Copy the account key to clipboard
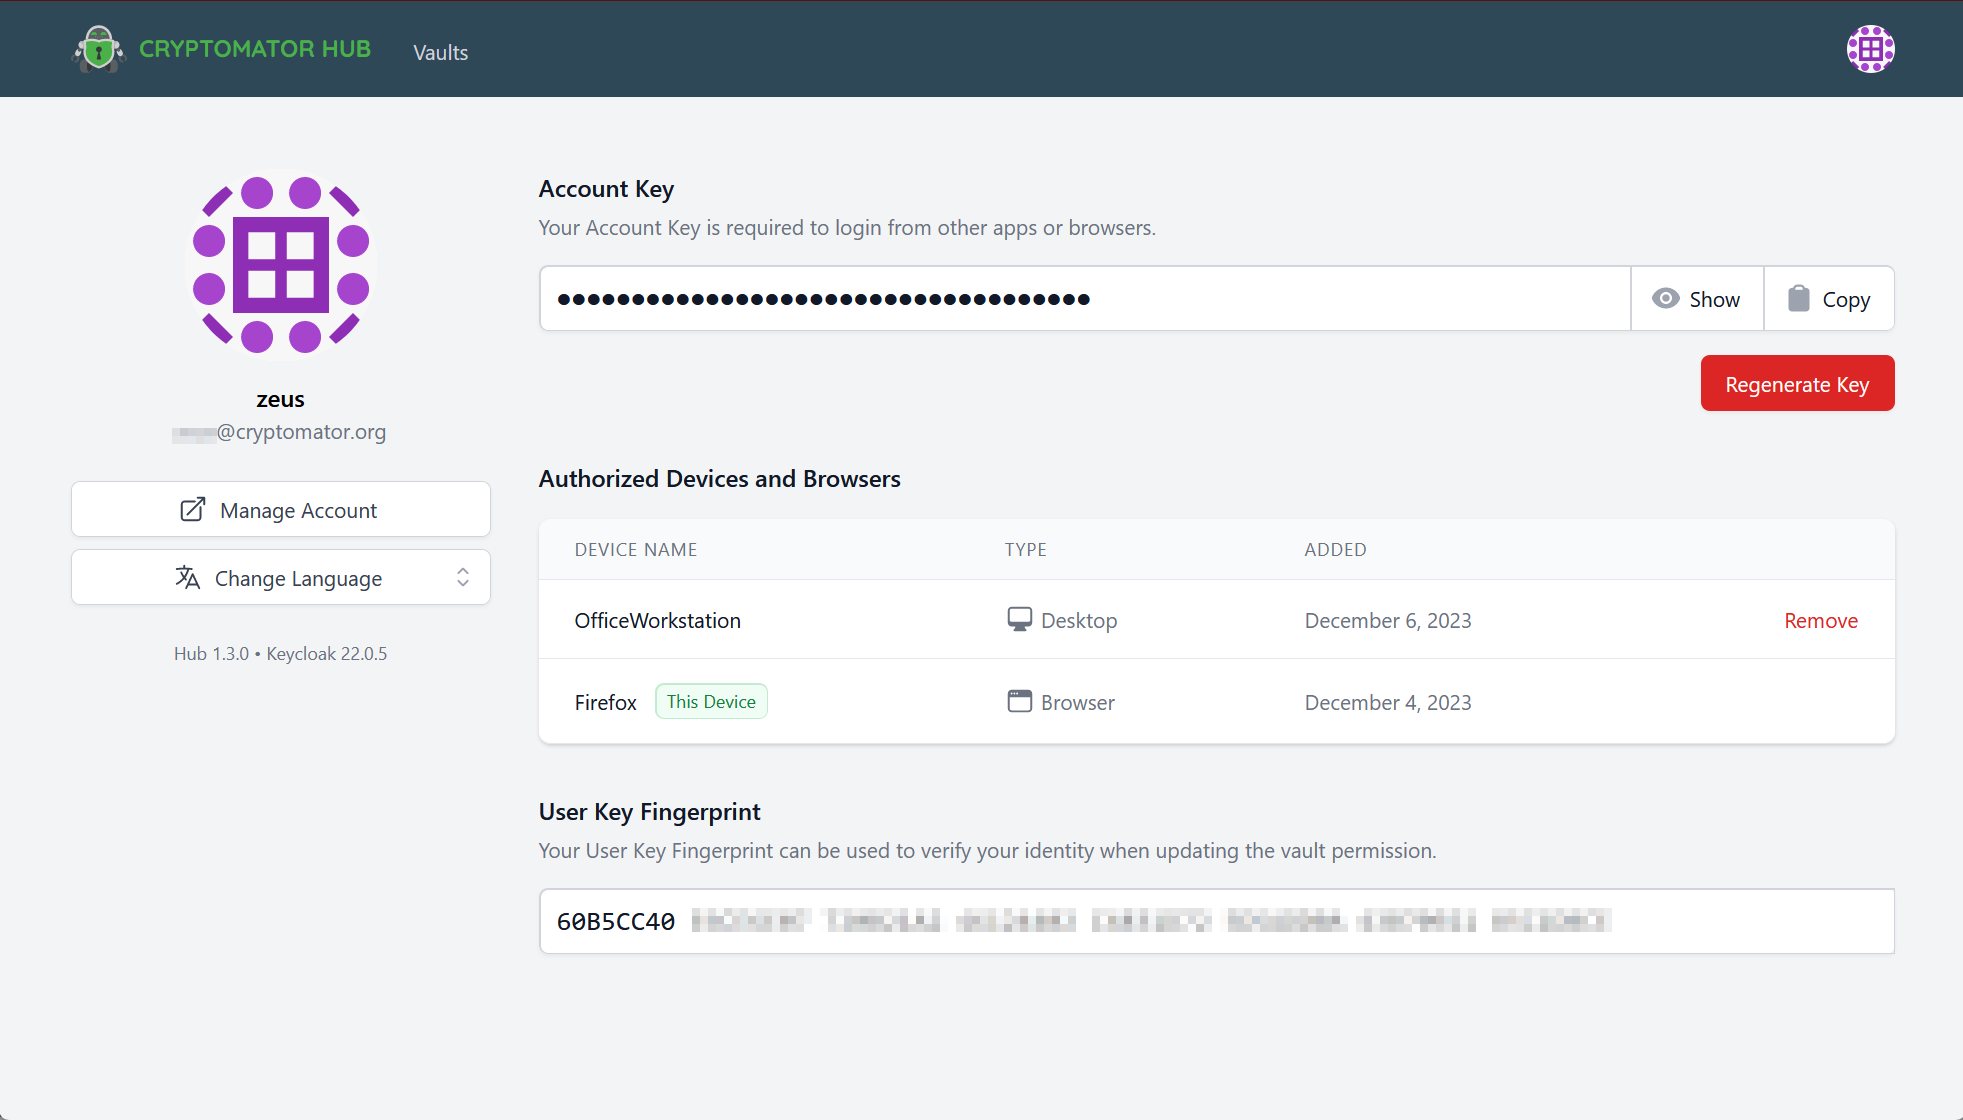The height and width of the screenshot is (1120, 1963). tap(1828, 299)
